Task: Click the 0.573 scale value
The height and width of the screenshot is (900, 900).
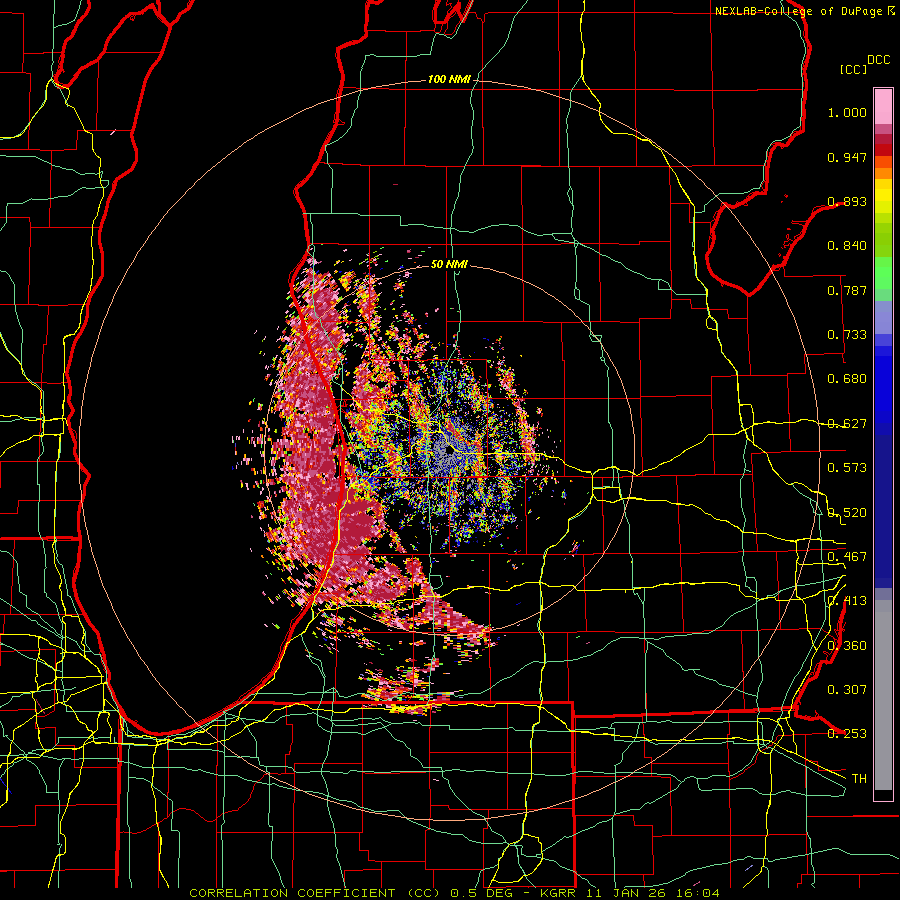Action: [847, 468]
